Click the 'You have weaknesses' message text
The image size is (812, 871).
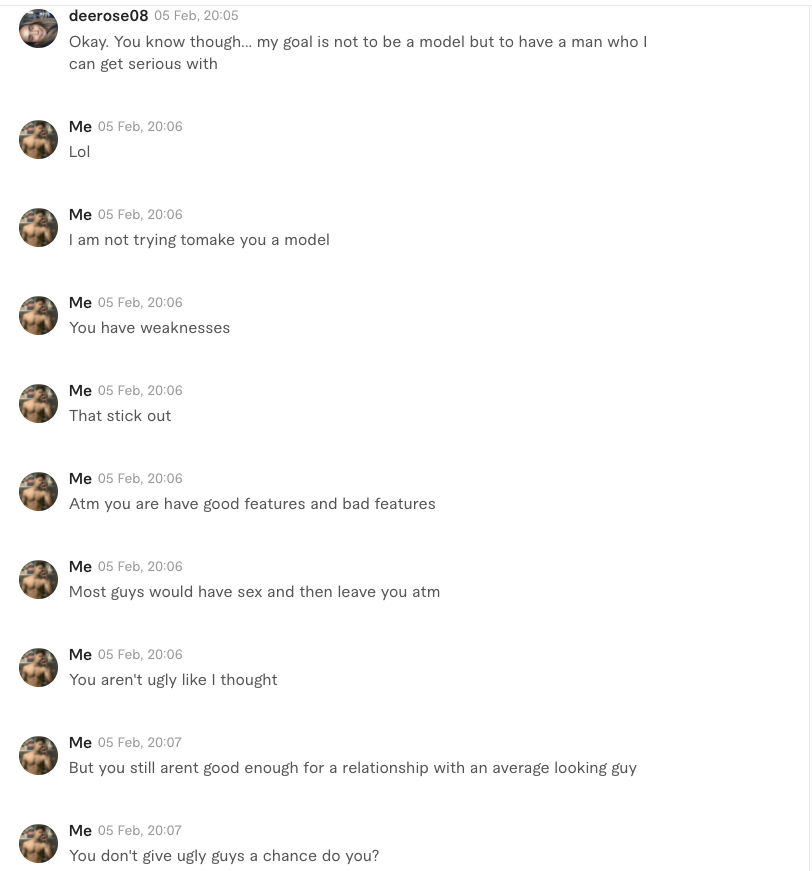coord(149,327)
